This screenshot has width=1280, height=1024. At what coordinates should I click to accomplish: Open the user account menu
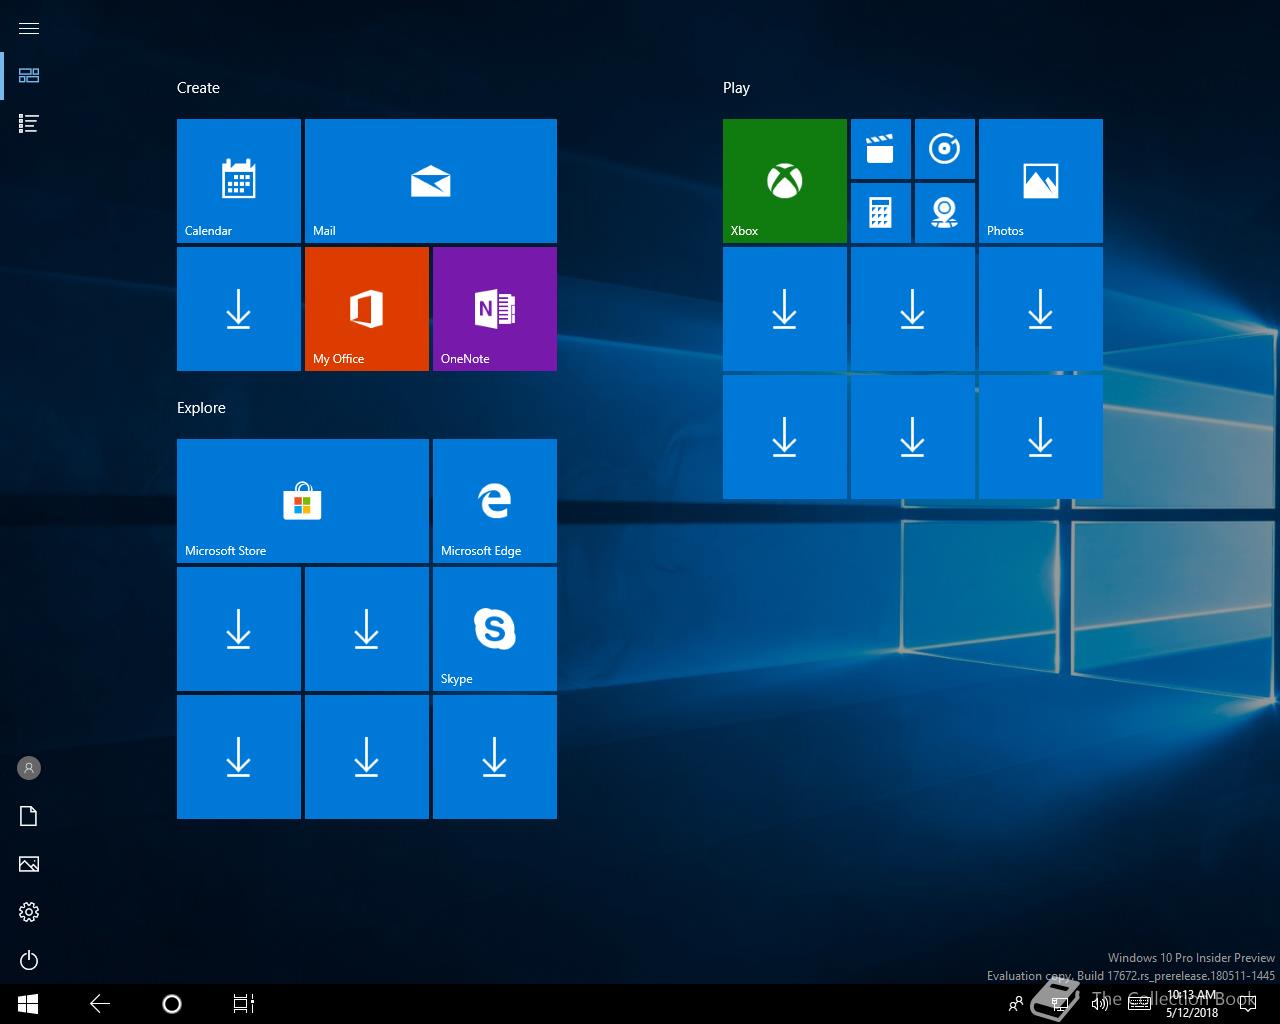29,768
